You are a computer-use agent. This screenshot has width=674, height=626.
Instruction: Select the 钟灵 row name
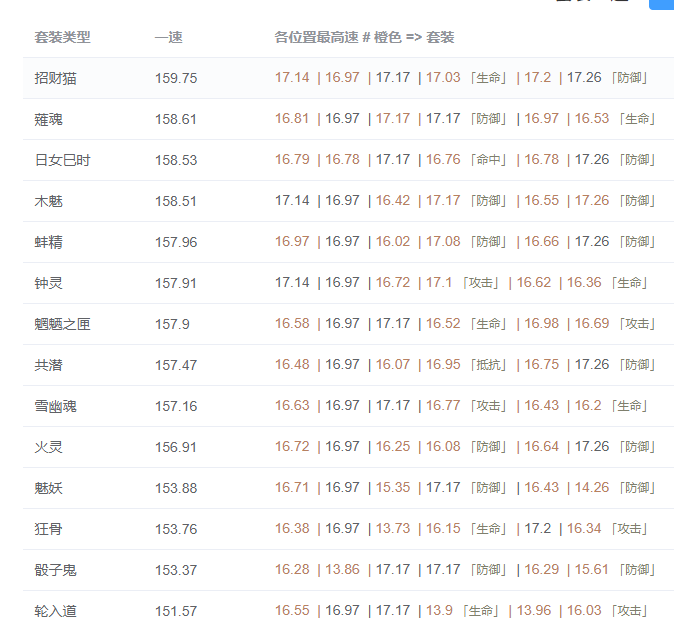pos(49,283)
